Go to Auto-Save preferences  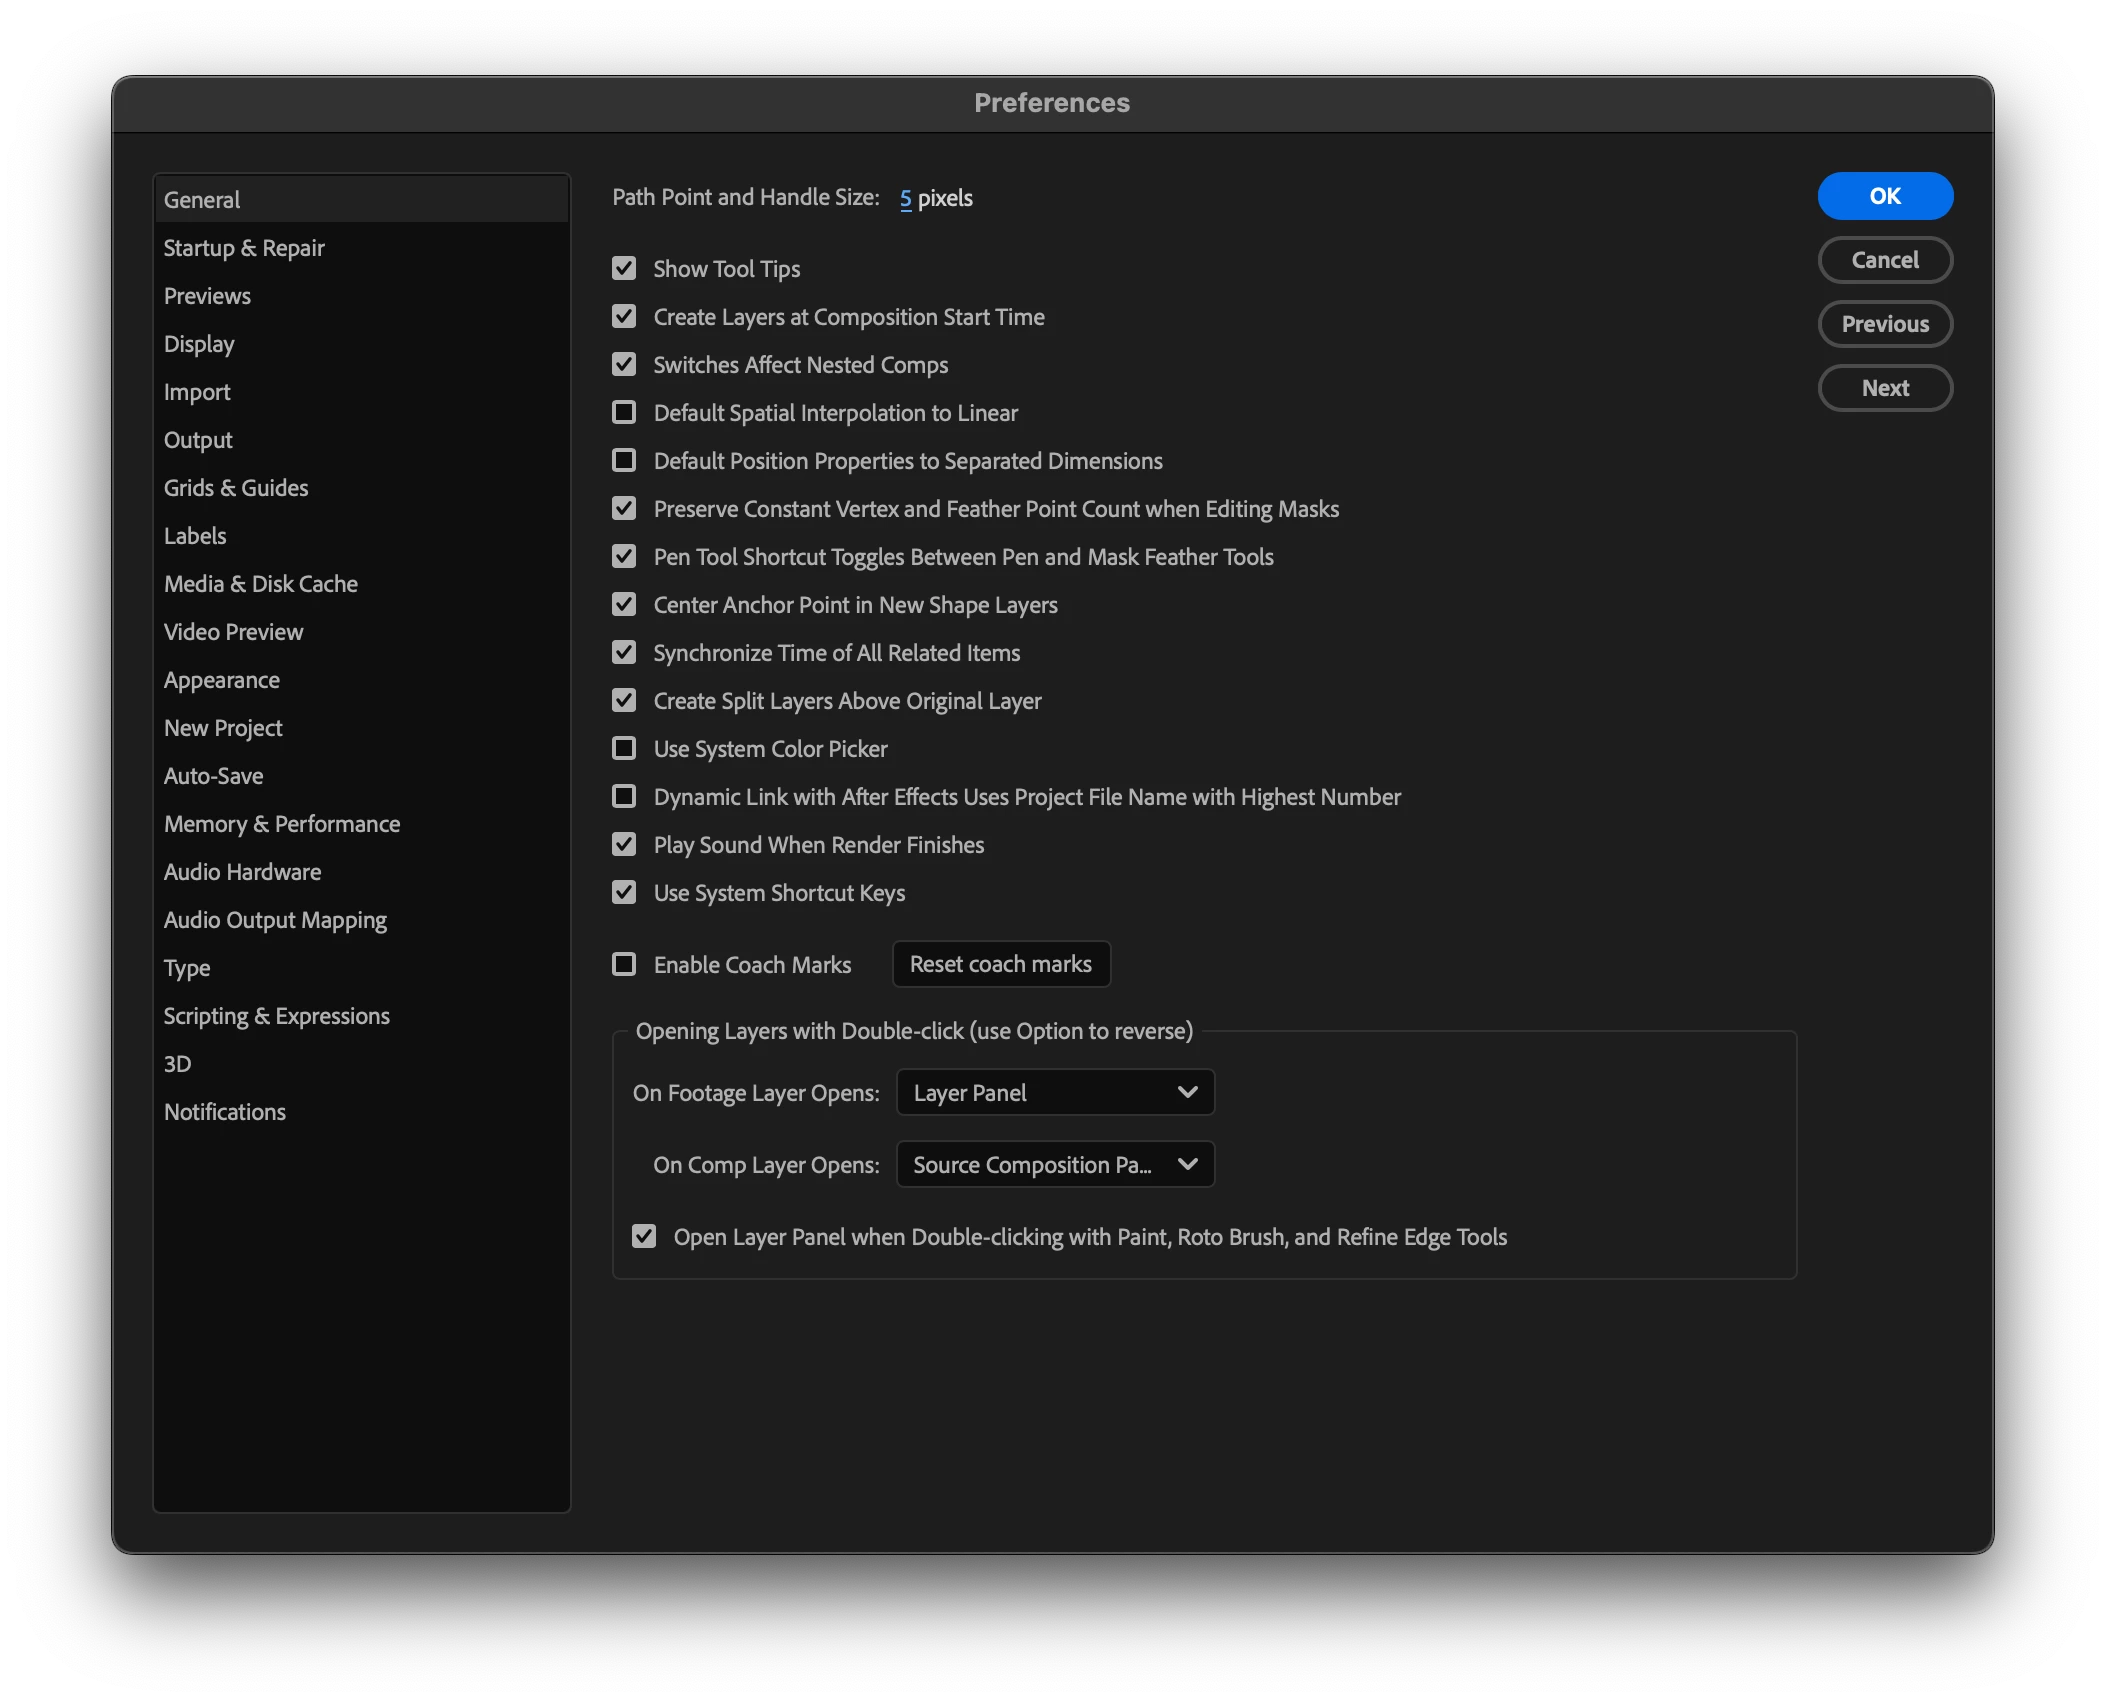click(214, 776)
